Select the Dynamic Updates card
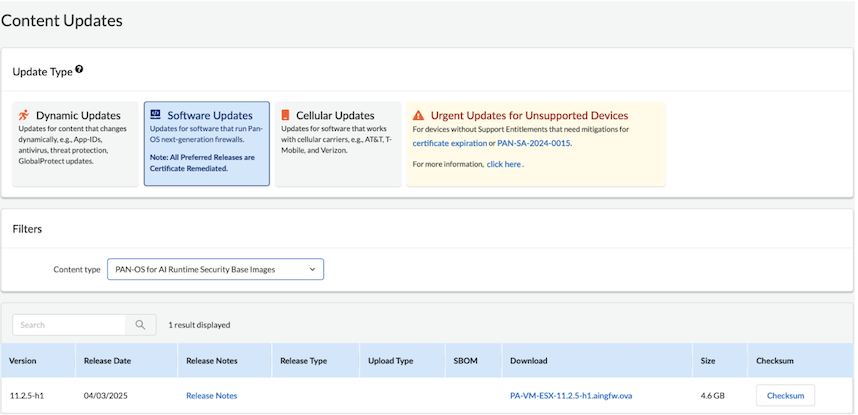 pos(75,143)
